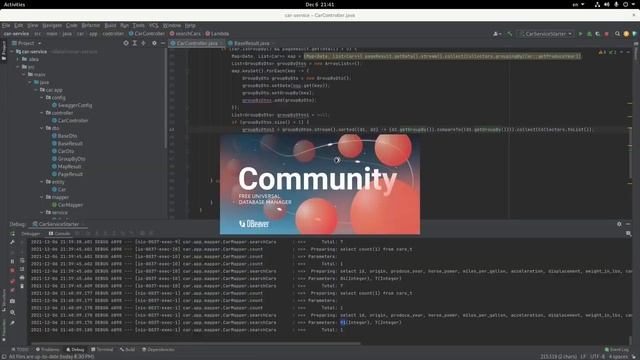The image size is (640, 360).
Task: Collapse the mapper package node
Action: click(x=42, y=197)
